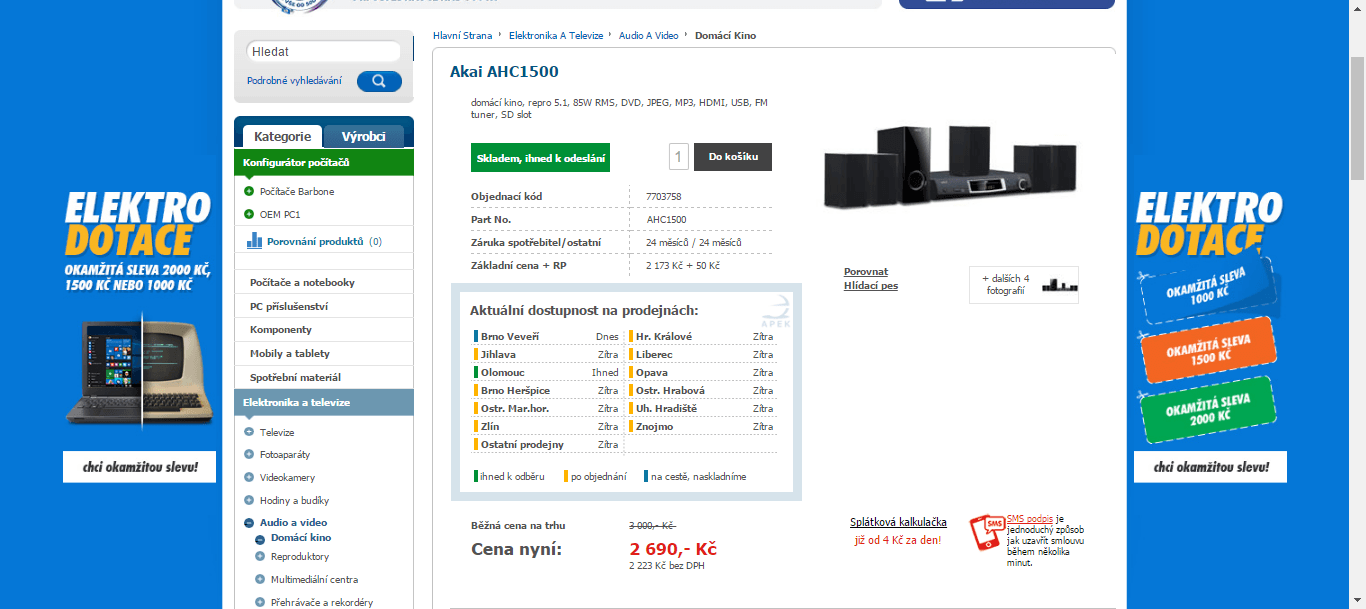The width and height of the screenshot is (1366, 609).
Task: Expand Multimediální centra subcategory icon
Action: 260,579
